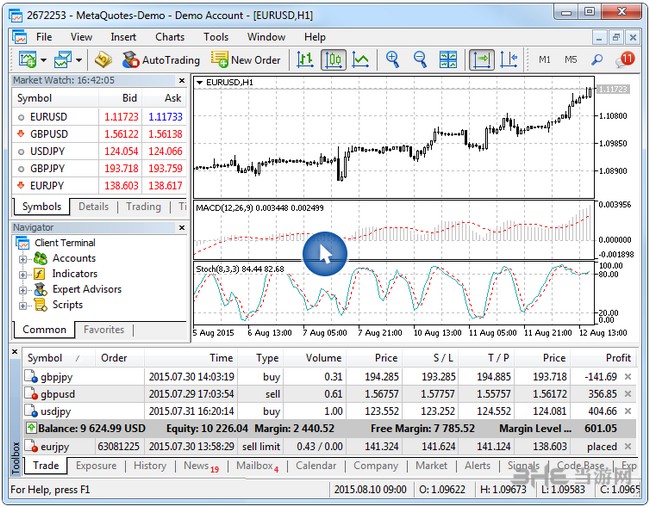Toggle Chart Shift button
This screenshot has width=650, height=507.
pos(509,60)
